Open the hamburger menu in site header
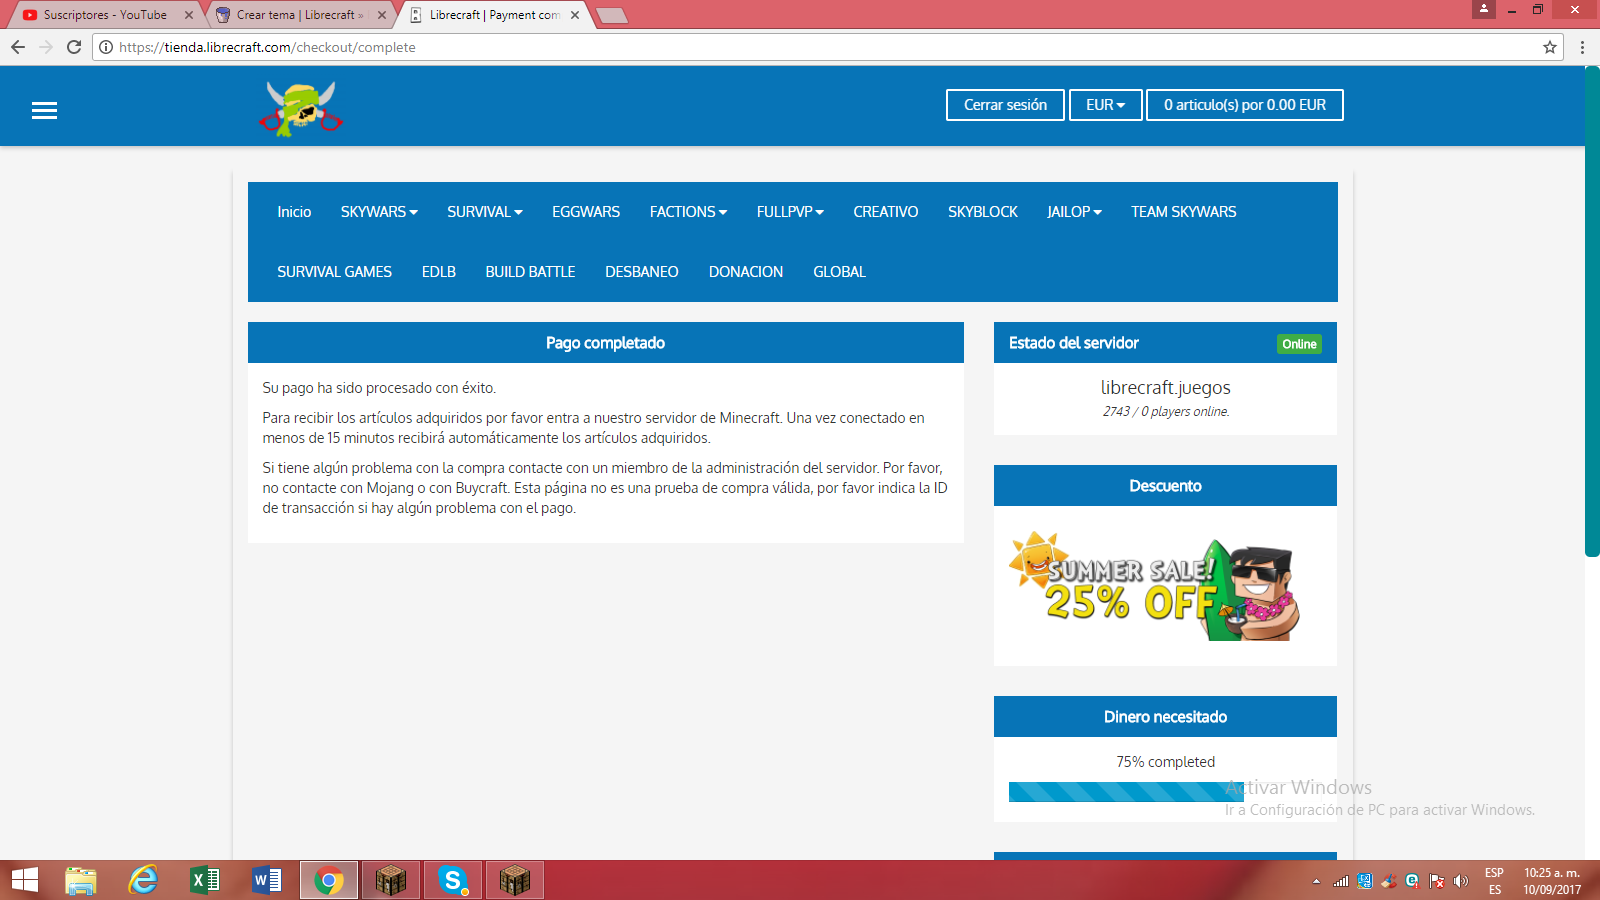 44,111
